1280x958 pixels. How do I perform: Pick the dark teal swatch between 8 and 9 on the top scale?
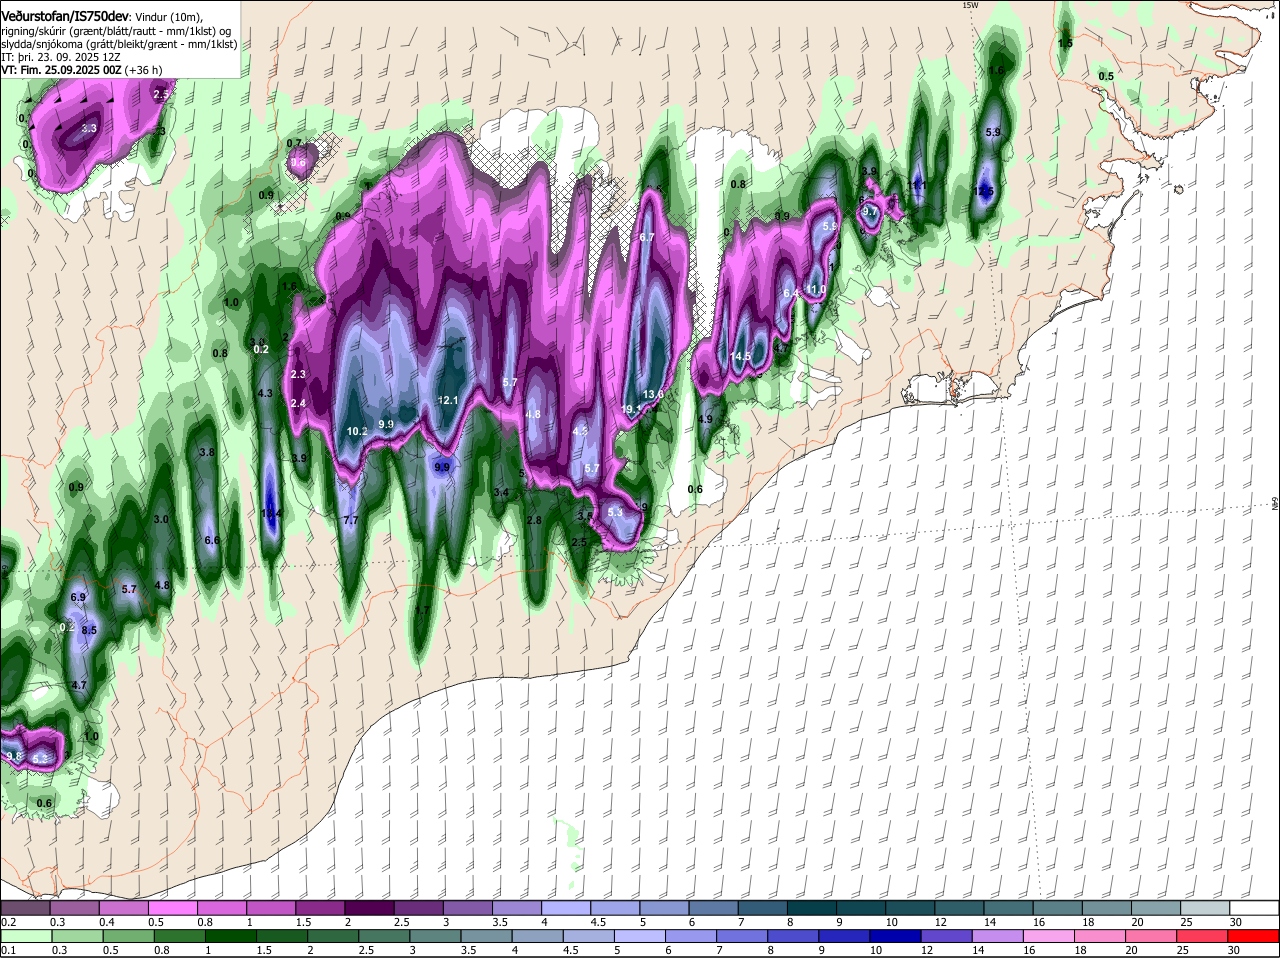coord(812,907)
